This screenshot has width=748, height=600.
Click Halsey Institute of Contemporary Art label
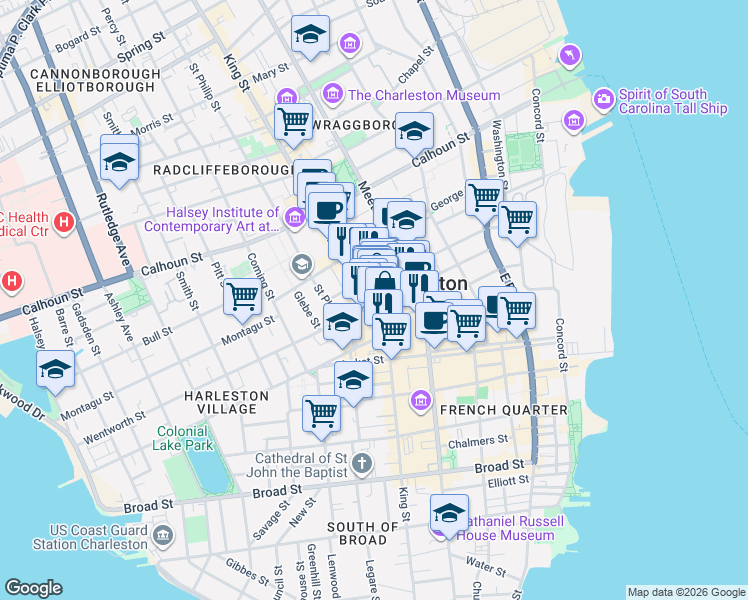[x=212, y=219]
